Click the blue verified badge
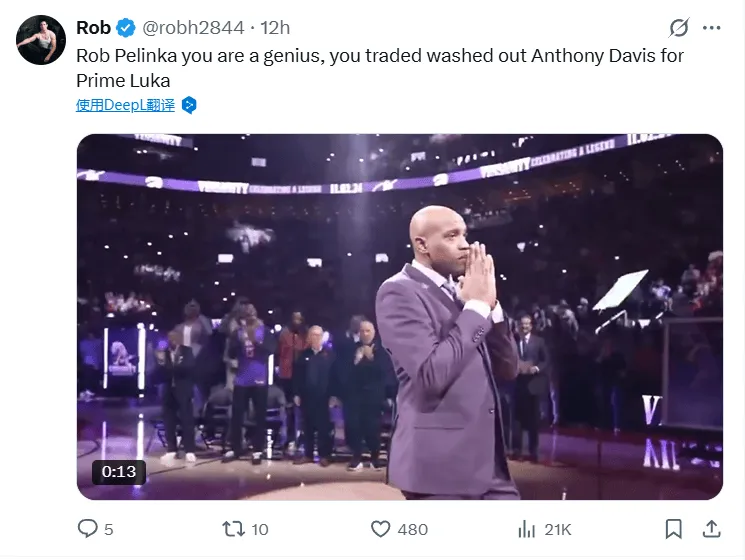Screen dimensions: 745x560 point(127,27)
